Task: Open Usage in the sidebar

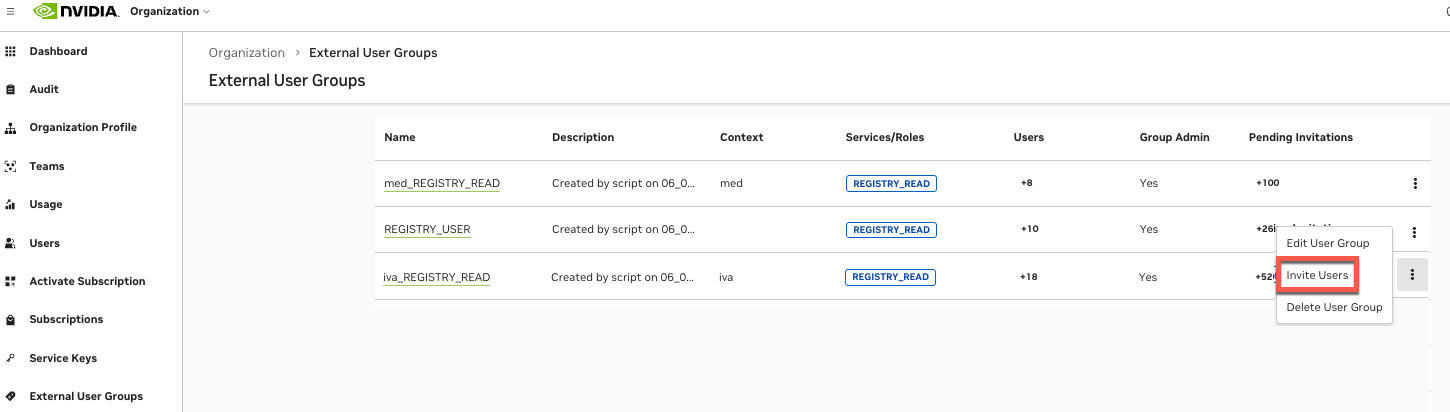Action: point(46,204)
